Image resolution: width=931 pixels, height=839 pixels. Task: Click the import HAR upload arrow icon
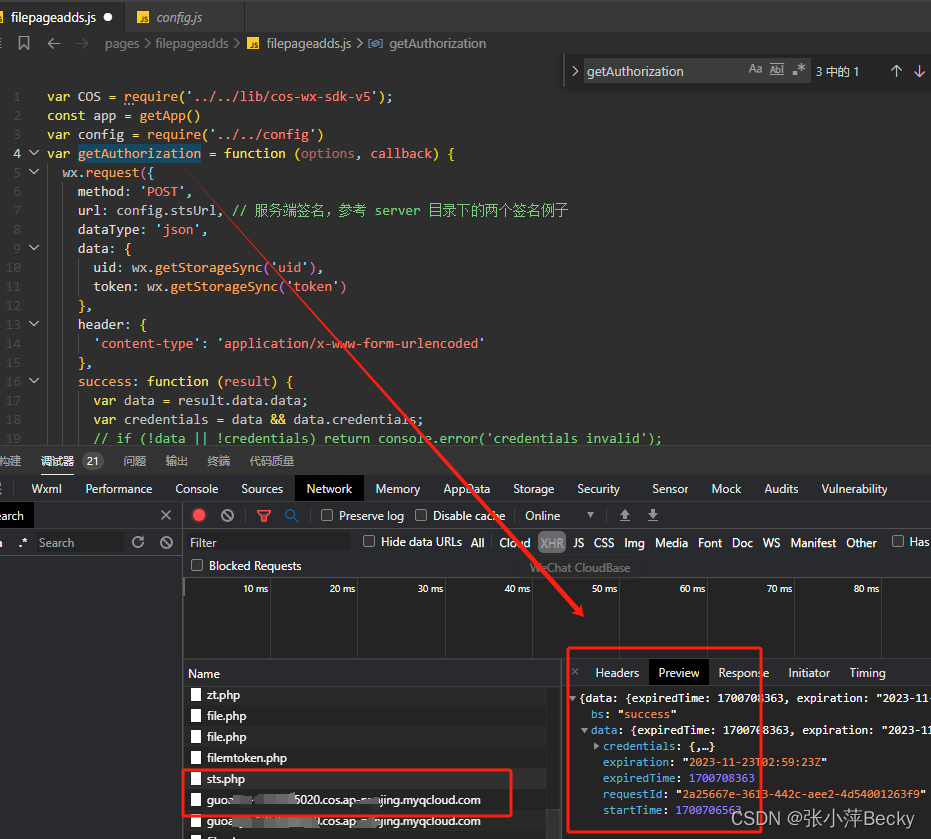click(x=625, y=515)
